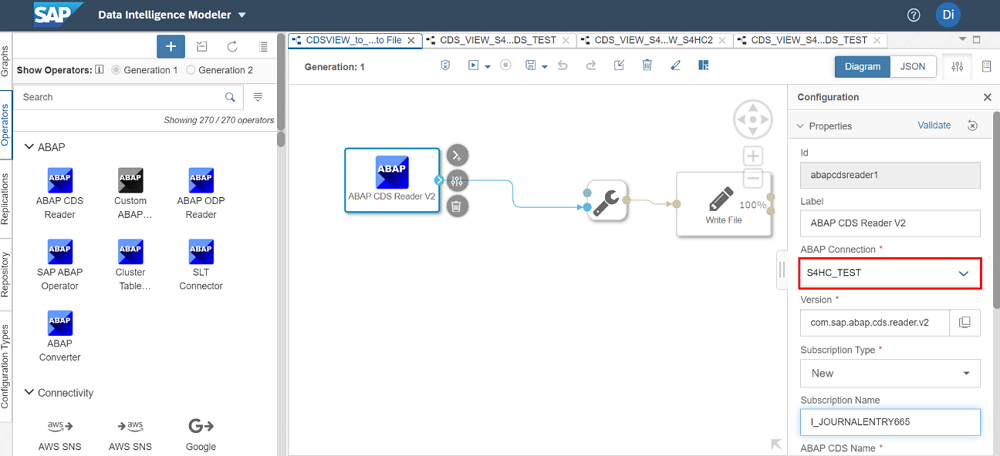The height and width of the screenshot is (456, 1000).
Task: Click the SAP logo
Action: tap(59, 14)
